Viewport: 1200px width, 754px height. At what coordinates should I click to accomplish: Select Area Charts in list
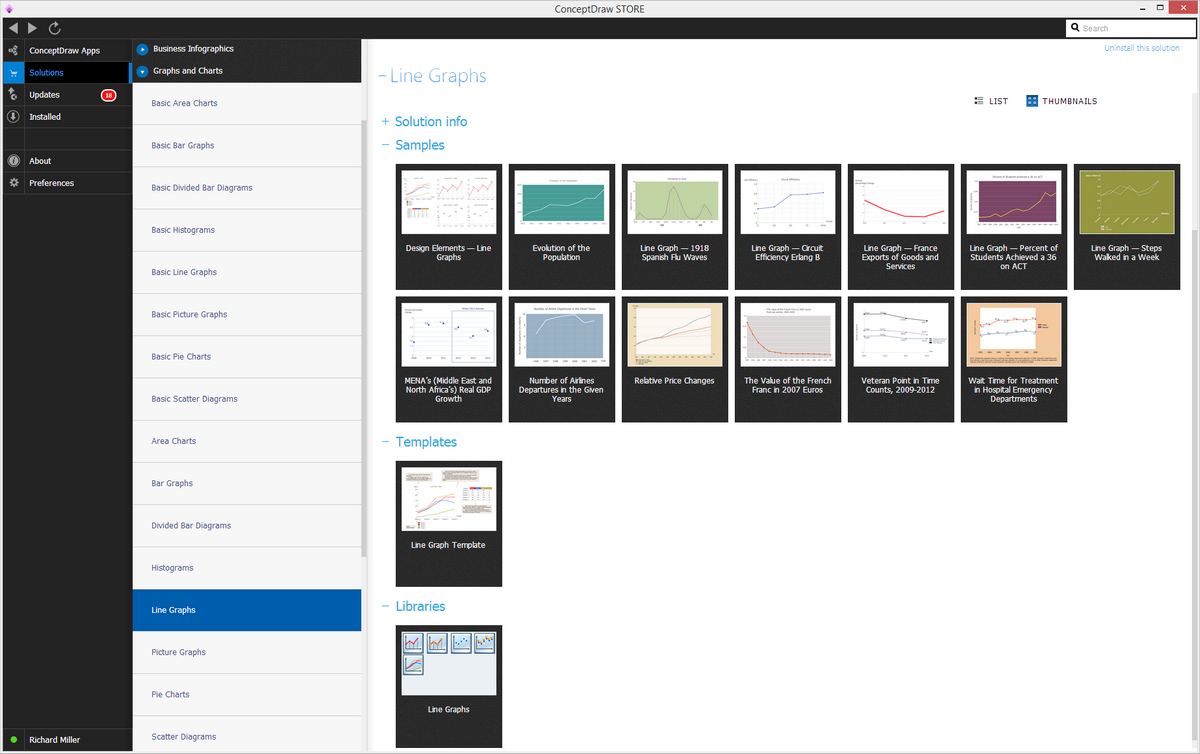coord(247,441)
